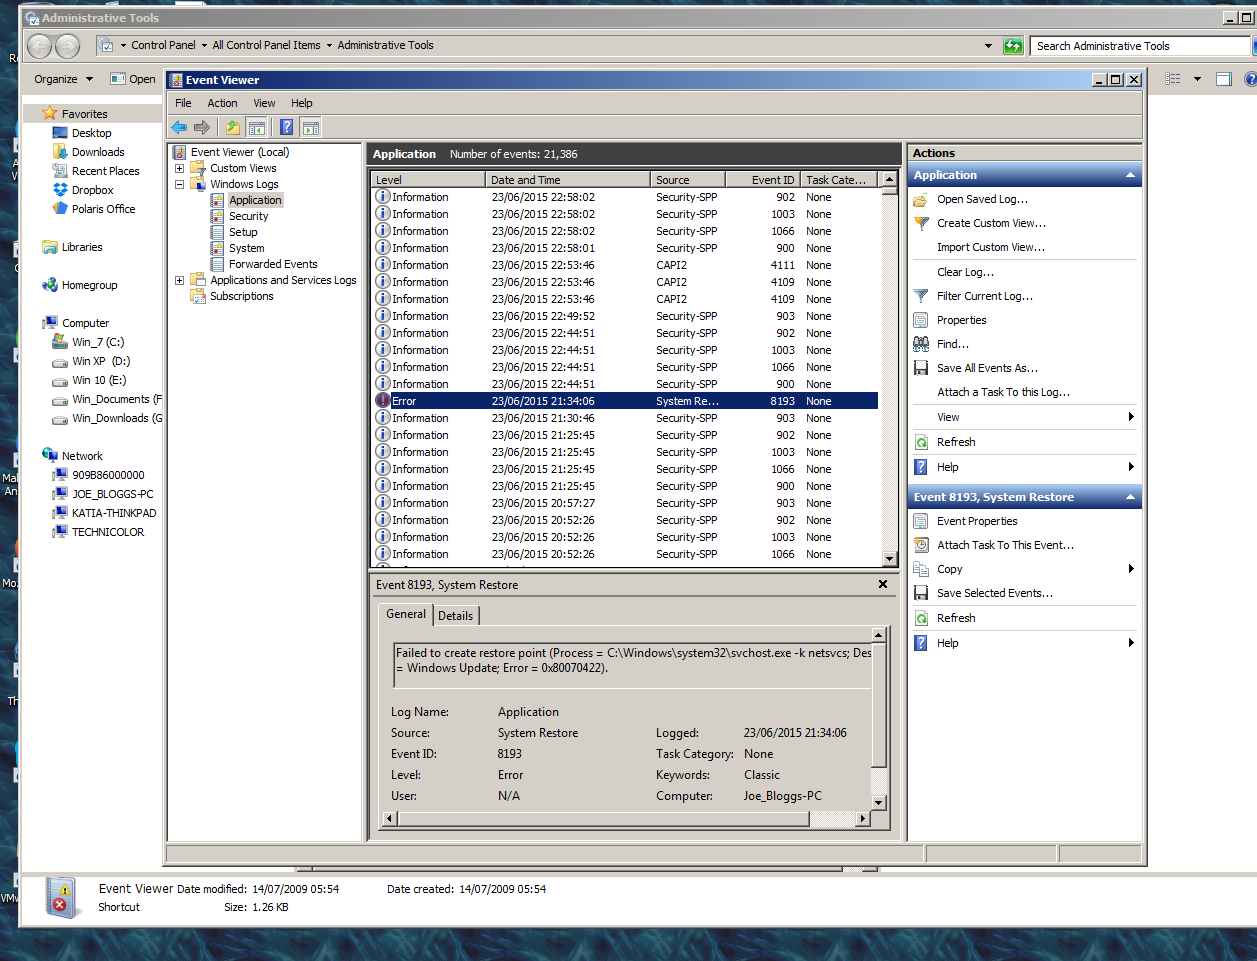Open the Action menu
Screen dimensions: 1257x961
[x=222, y=103]
